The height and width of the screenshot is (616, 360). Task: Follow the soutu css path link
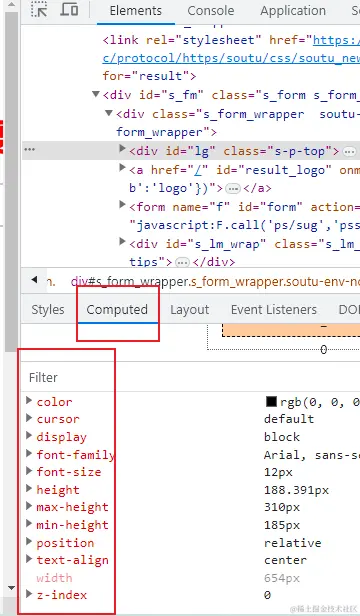pos(231,58)
